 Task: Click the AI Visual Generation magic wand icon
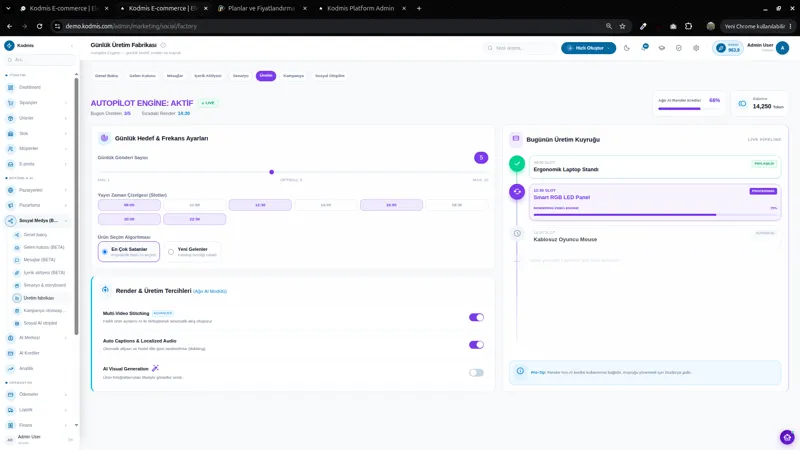[155, 368]
